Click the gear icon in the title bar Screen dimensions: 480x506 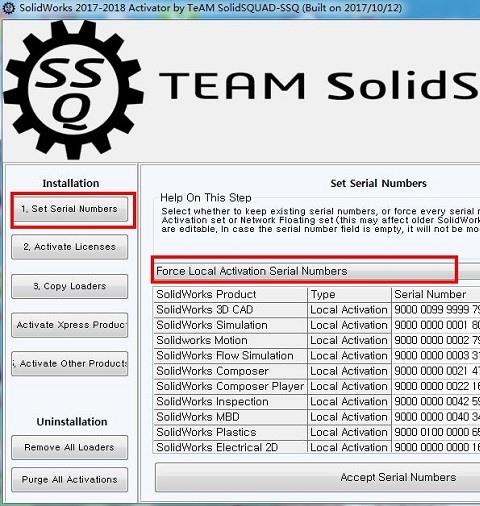8,8
